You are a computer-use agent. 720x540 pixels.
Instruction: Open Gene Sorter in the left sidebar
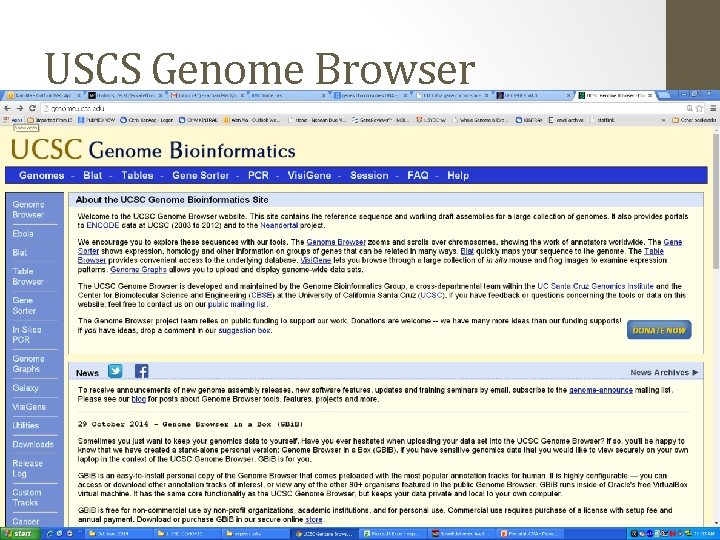24,305
